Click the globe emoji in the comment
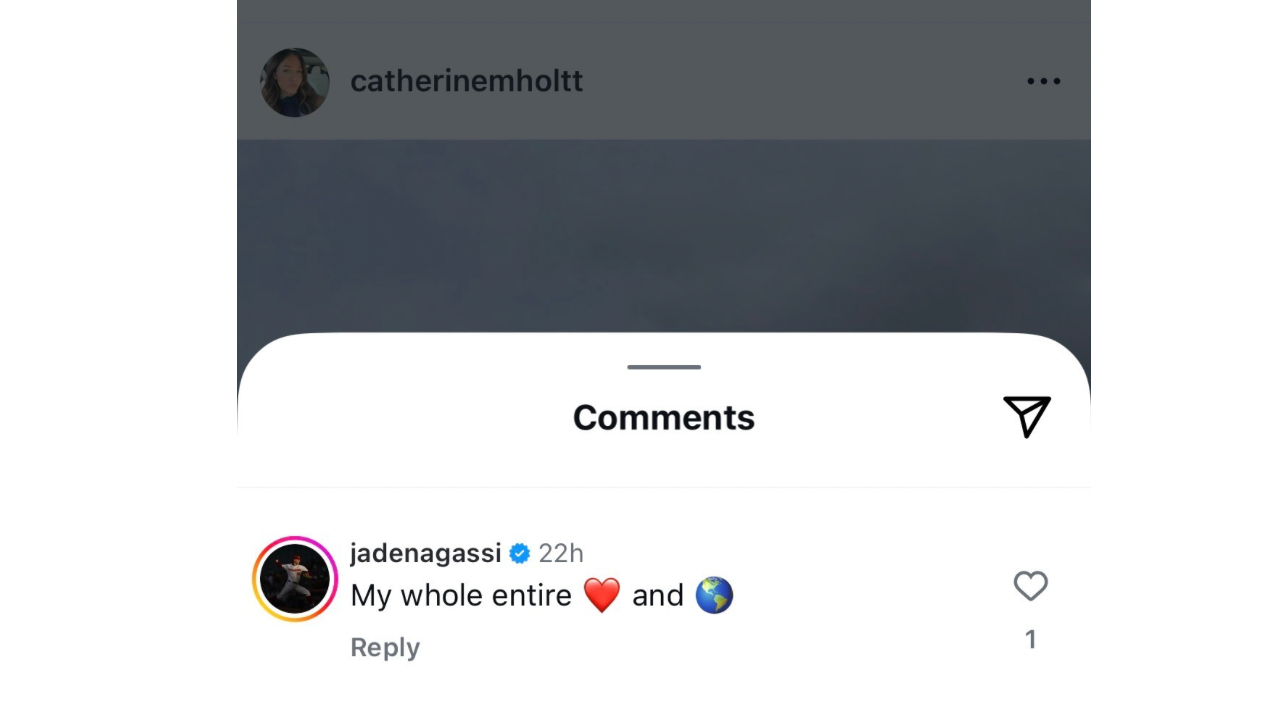This screenshot has height=720, width=1280. point(713,595)
